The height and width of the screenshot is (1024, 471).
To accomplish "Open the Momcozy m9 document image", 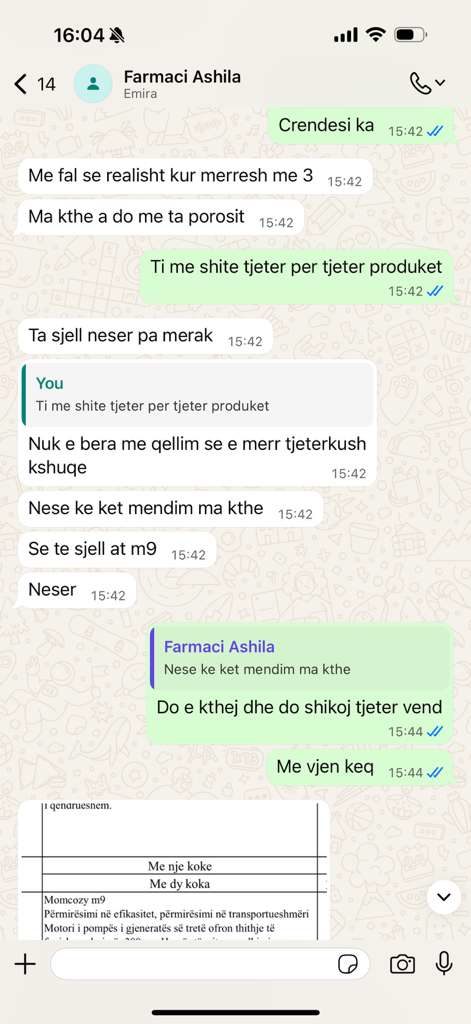I will [x=173, y=870].
